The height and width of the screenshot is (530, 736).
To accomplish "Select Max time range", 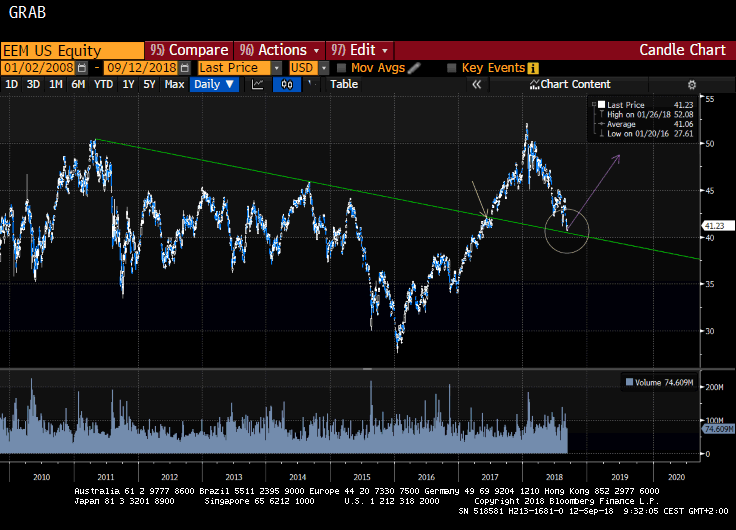I will 174,84.
